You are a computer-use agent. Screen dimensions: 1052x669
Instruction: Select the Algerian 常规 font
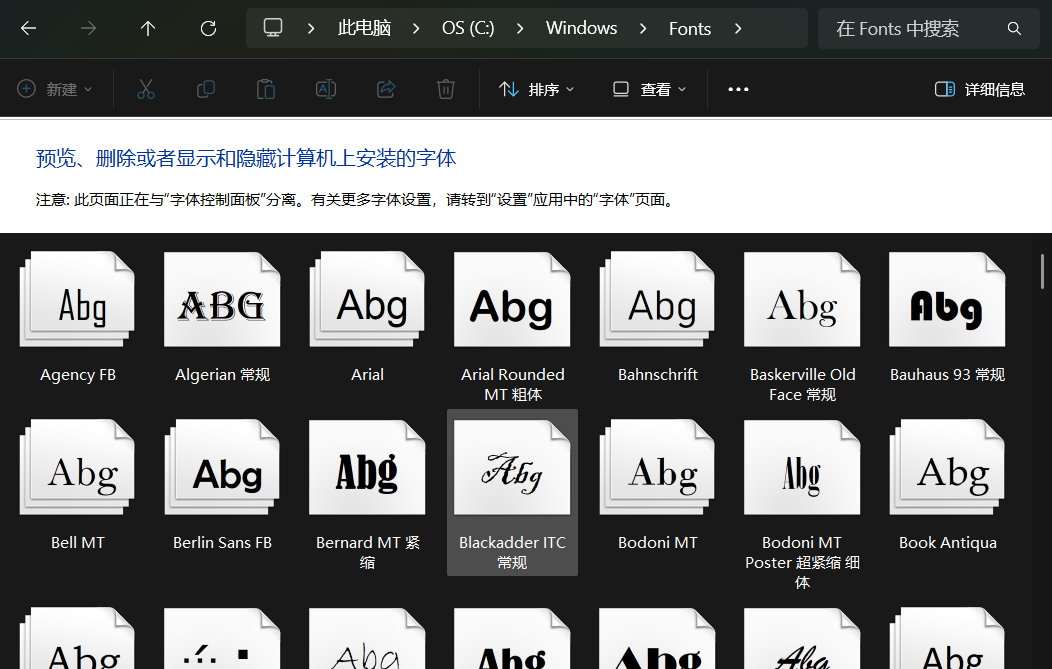pyautogui.click(x=222, y=318)
